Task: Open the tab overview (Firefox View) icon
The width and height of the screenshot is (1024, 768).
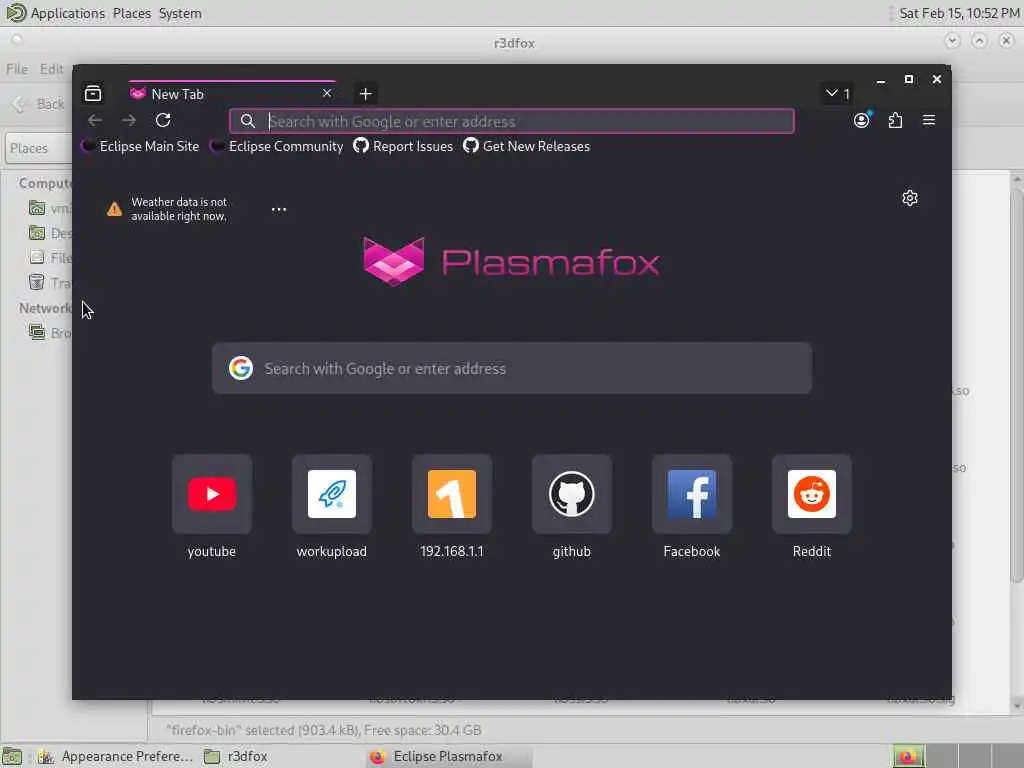Action: (93, 93)
